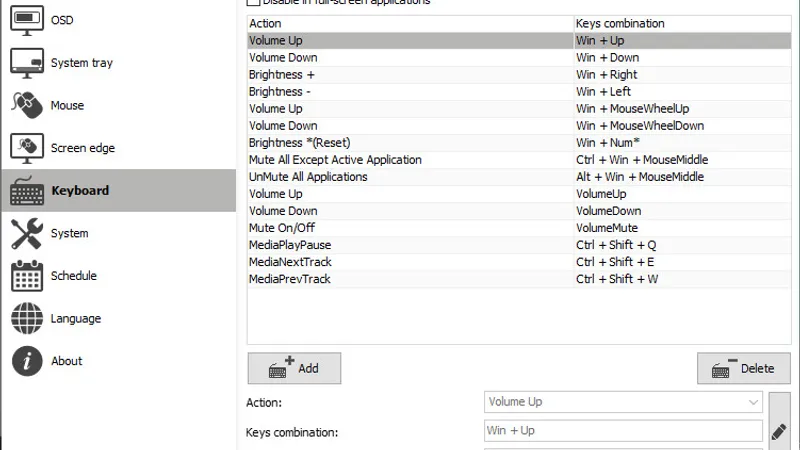The image size is (800, 450).
Task: Click the Add hotkey button
Action: tap(294, 368)
